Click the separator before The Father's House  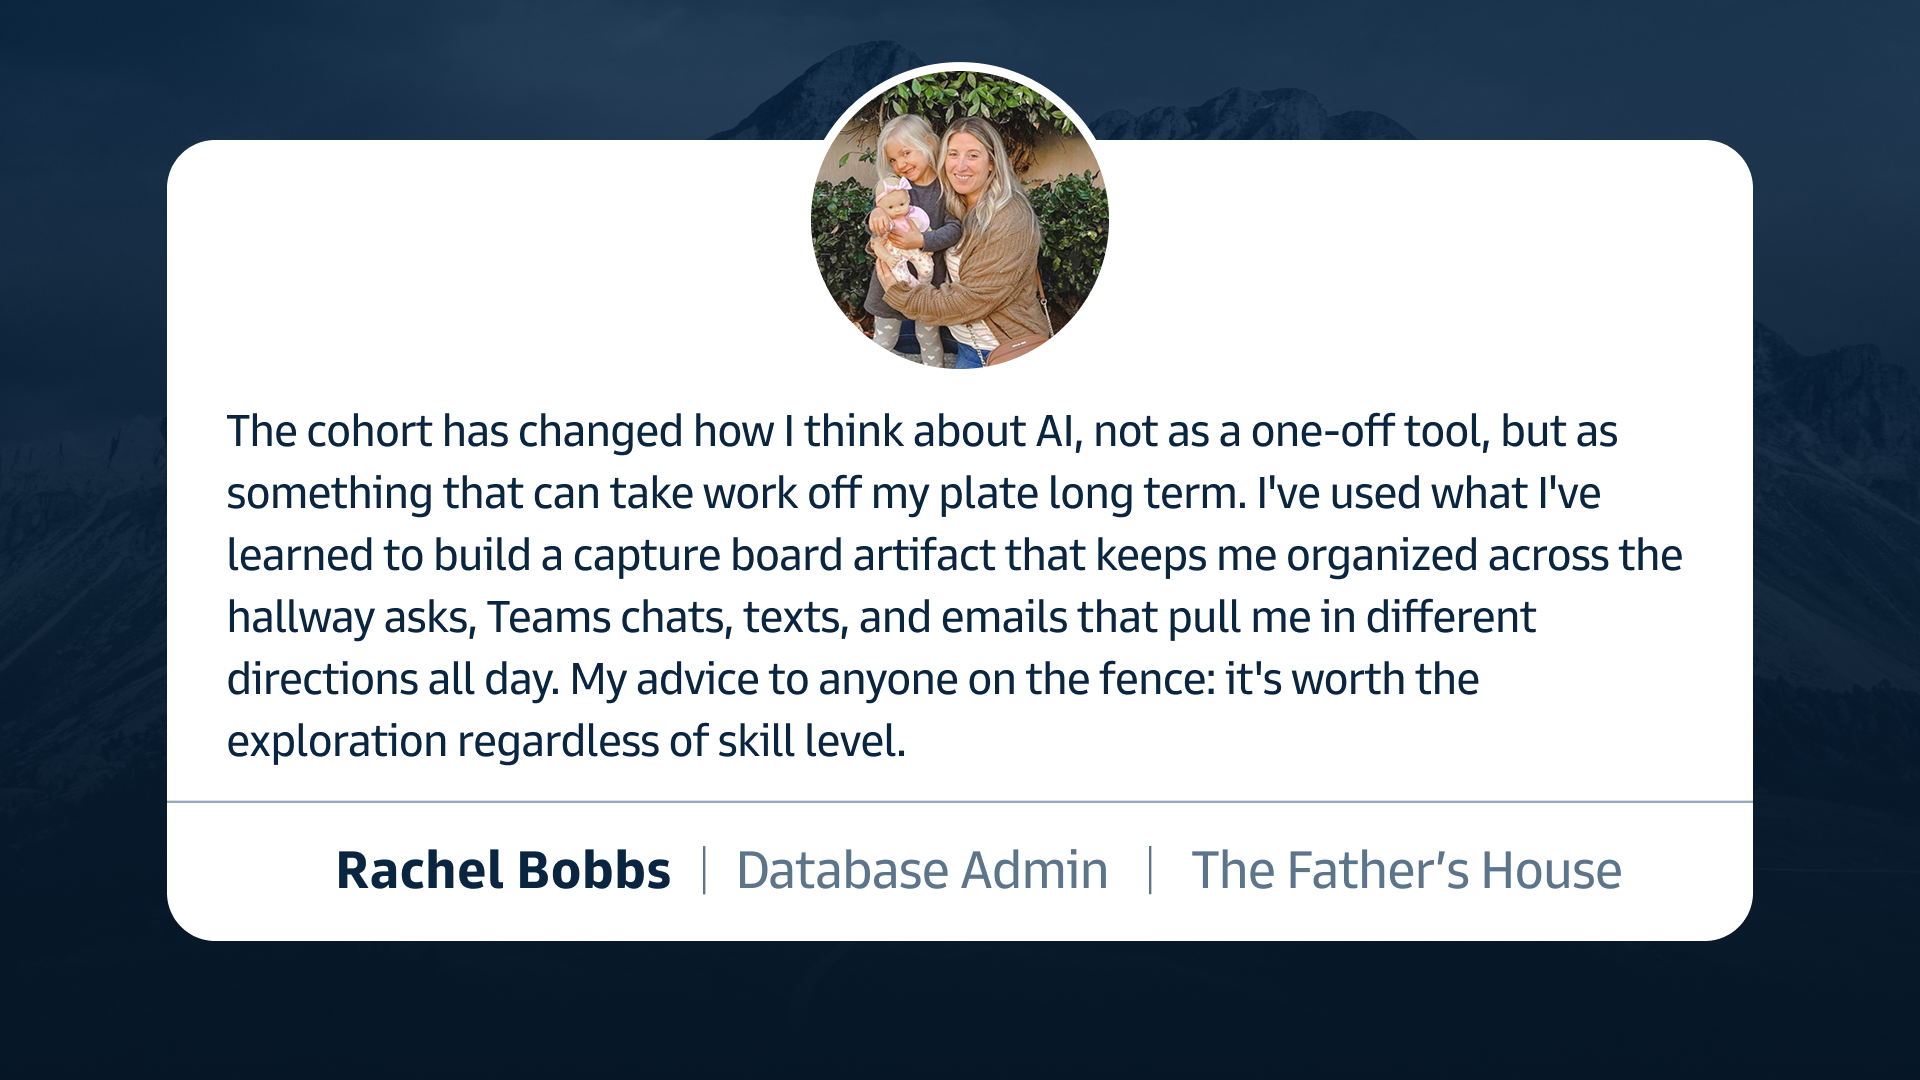1150,870
